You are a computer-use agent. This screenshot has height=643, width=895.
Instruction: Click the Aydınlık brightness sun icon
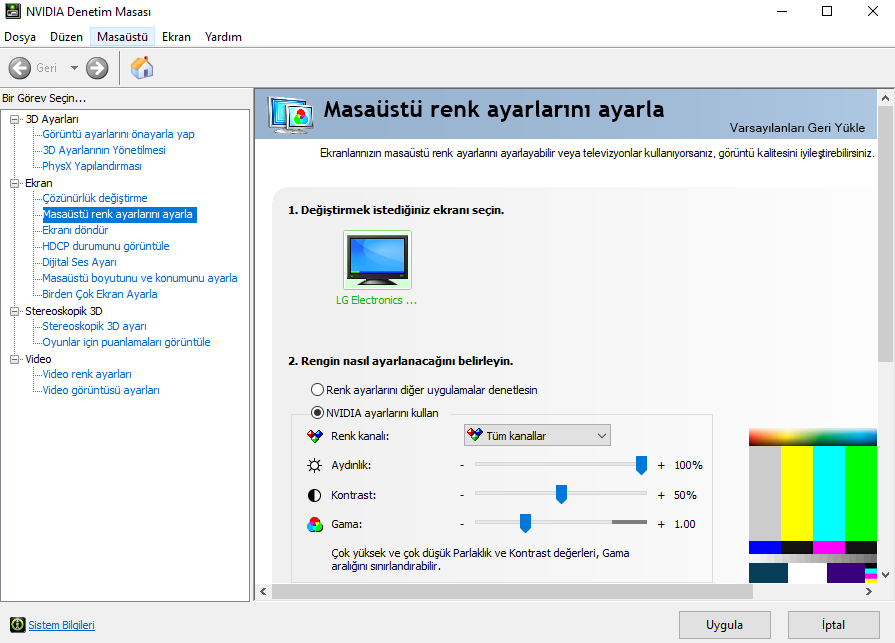pos(315,466)
